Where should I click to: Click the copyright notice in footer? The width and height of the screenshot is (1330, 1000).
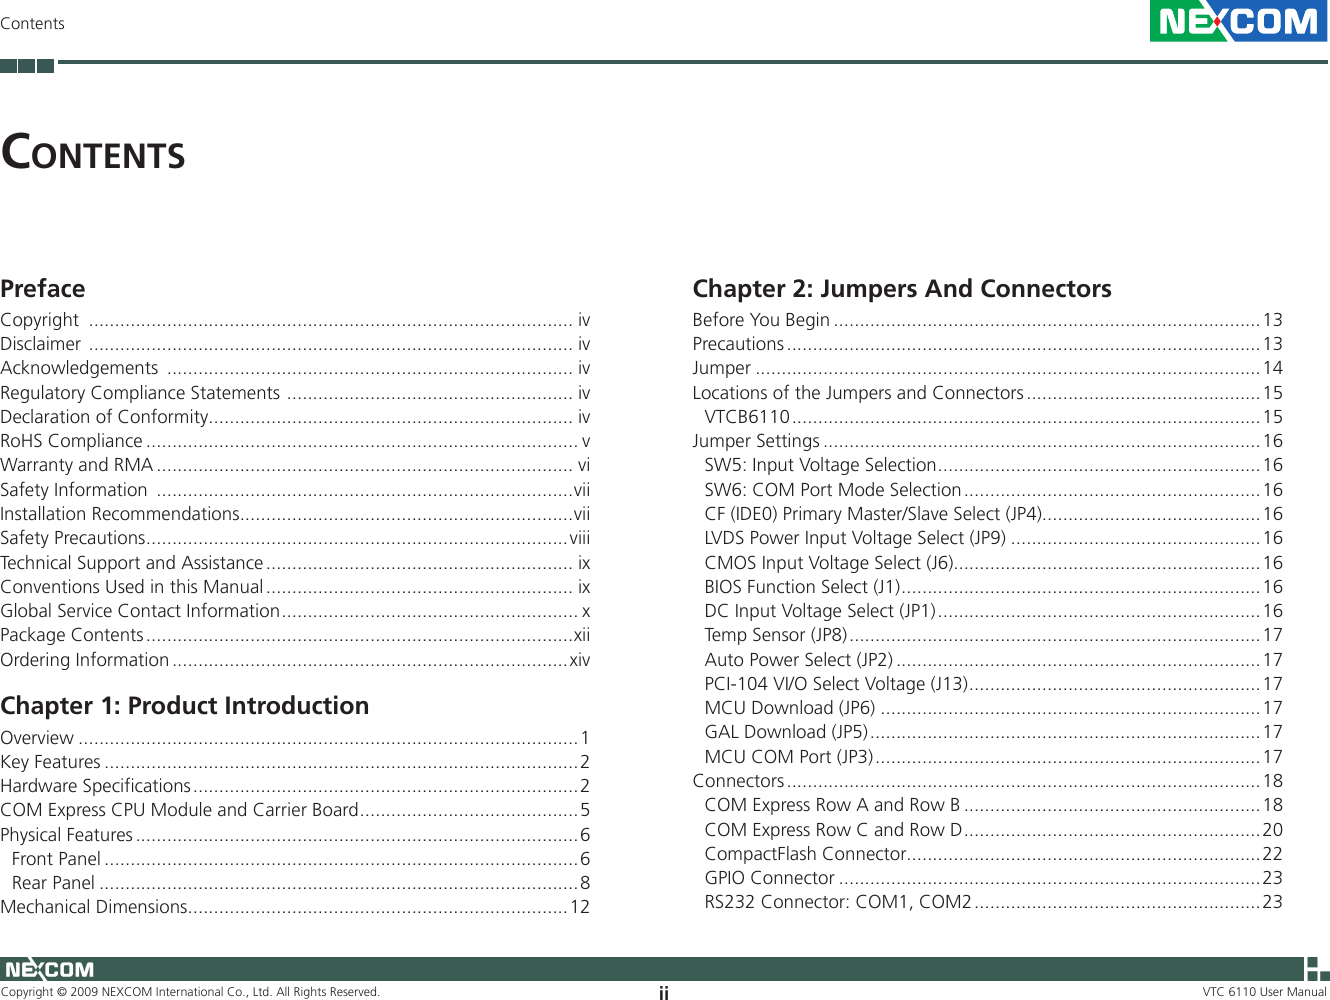pyautogui.click(x=190, y=992)
